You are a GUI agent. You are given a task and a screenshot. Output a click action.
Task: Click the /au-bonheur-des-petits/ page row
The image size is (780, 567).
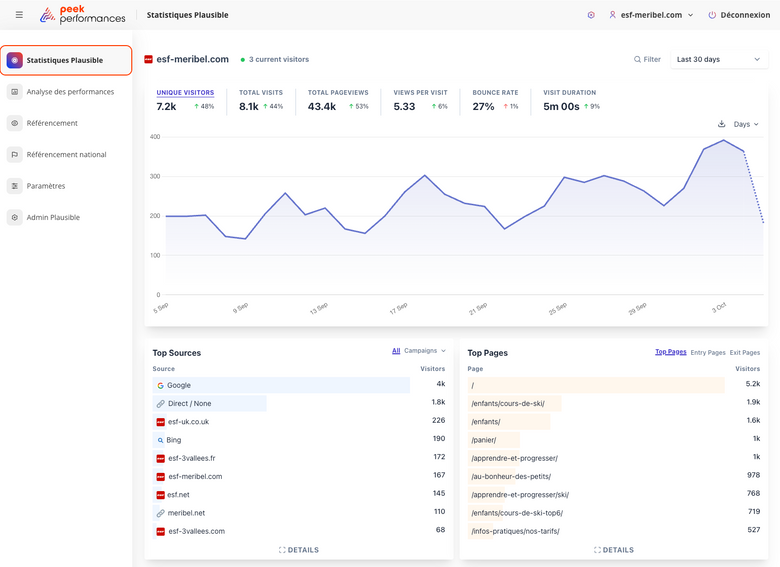coord(614,476)
